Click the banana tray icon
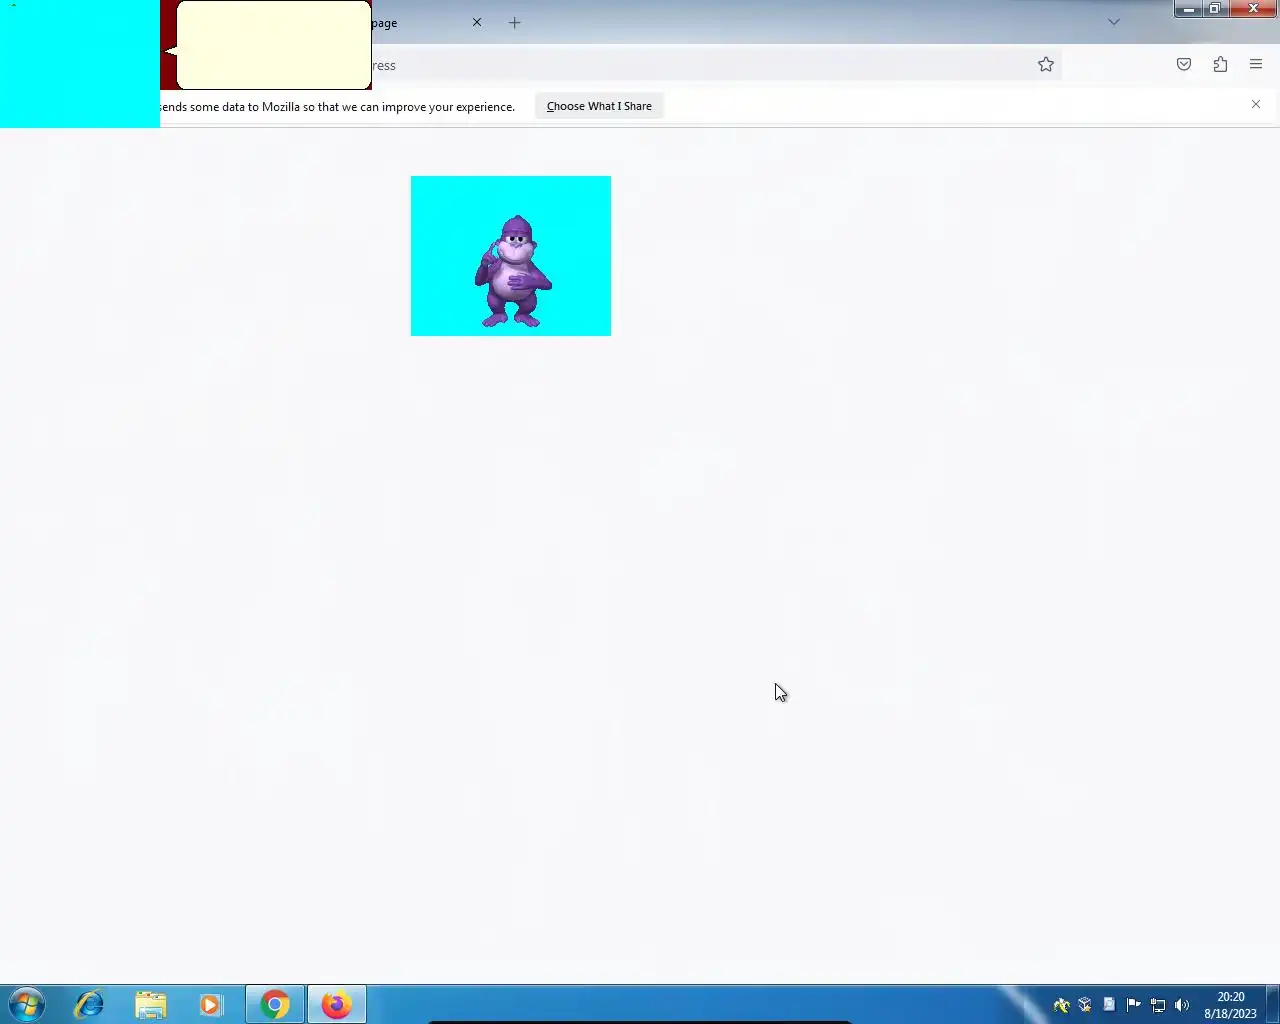The image size is (1280, 1024). (x=1061, y=1005)
